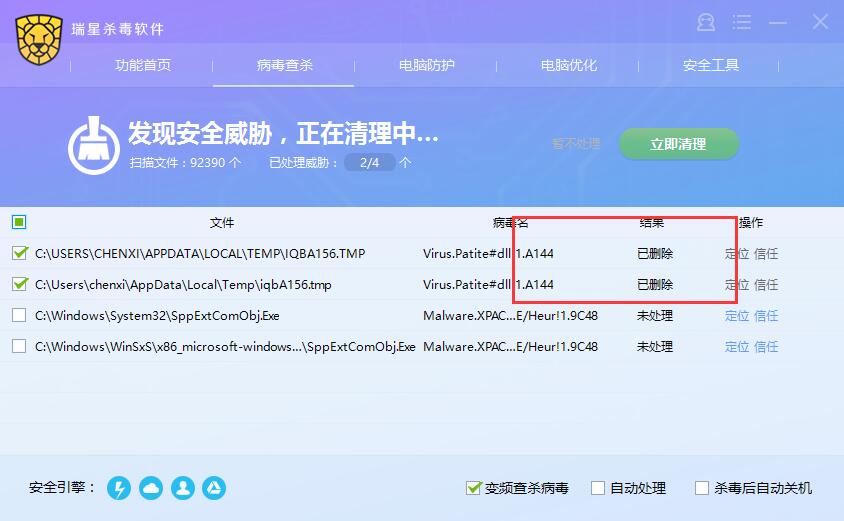Viewport: 844px width, 521px height.
Task: Toggle the select-all checkbox in header
Action: (19, 222)
